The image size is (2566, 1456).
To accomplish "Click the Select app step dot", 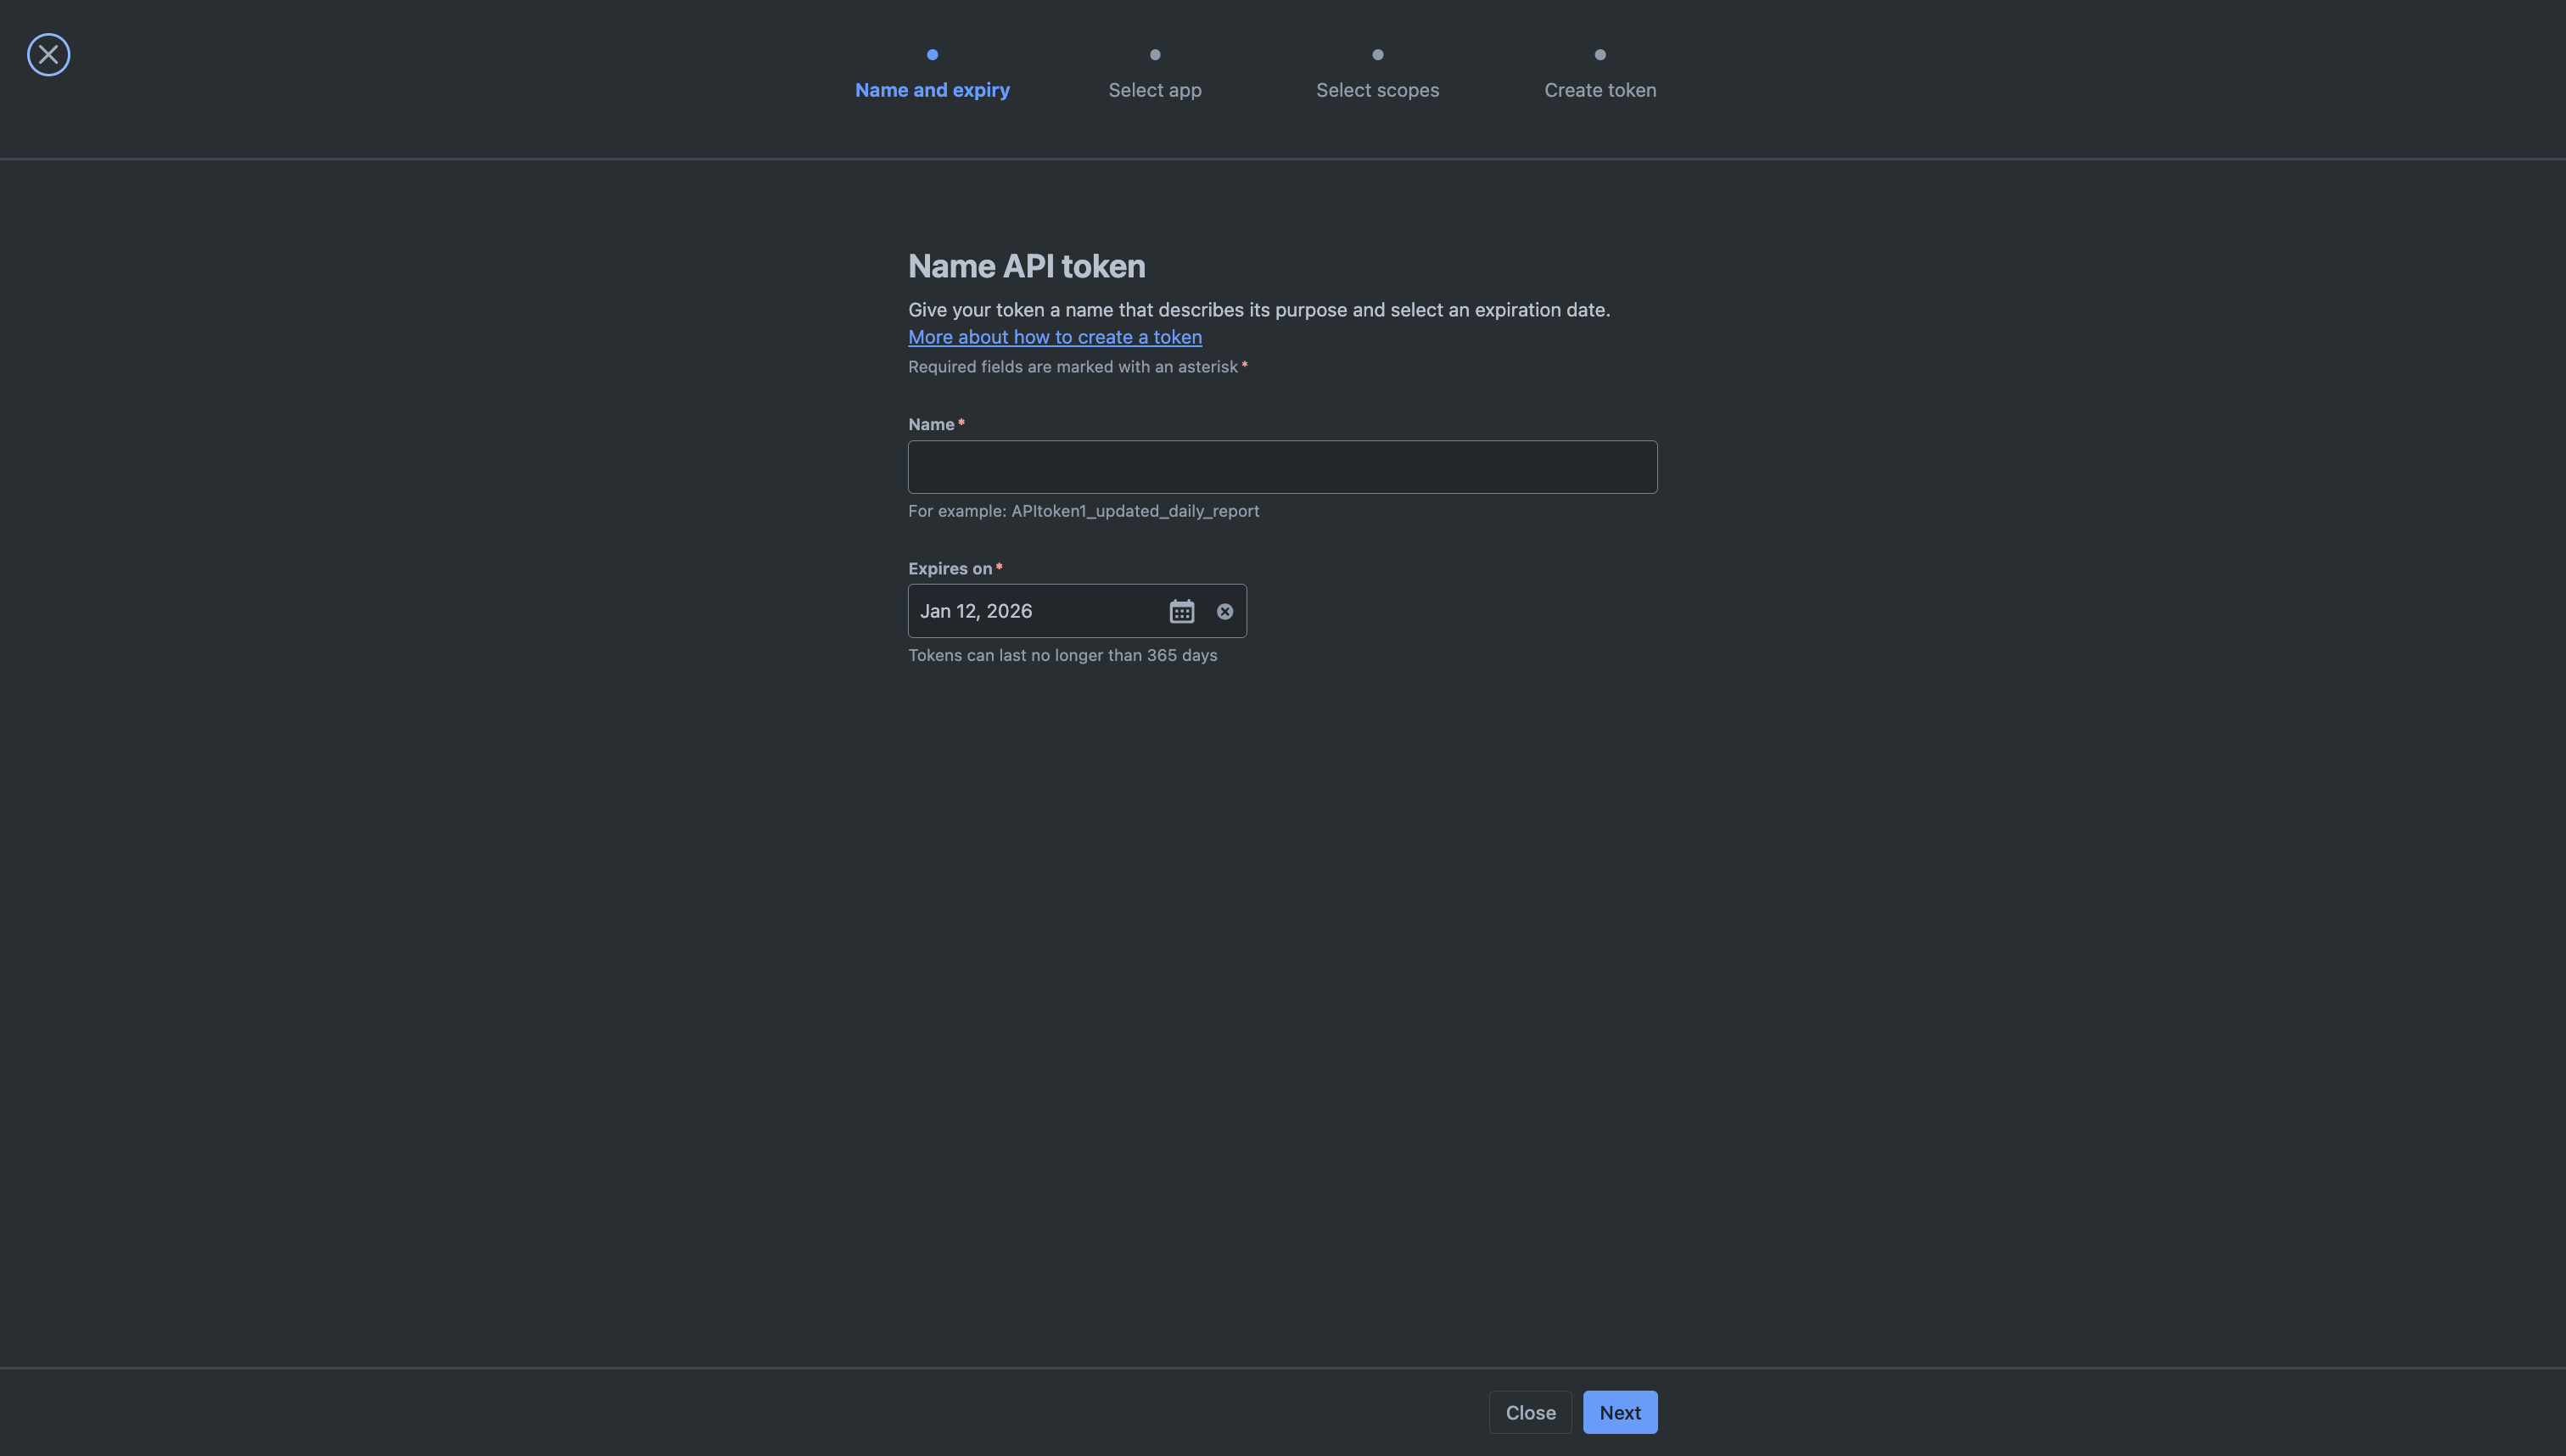I will tap(1154, 55).
